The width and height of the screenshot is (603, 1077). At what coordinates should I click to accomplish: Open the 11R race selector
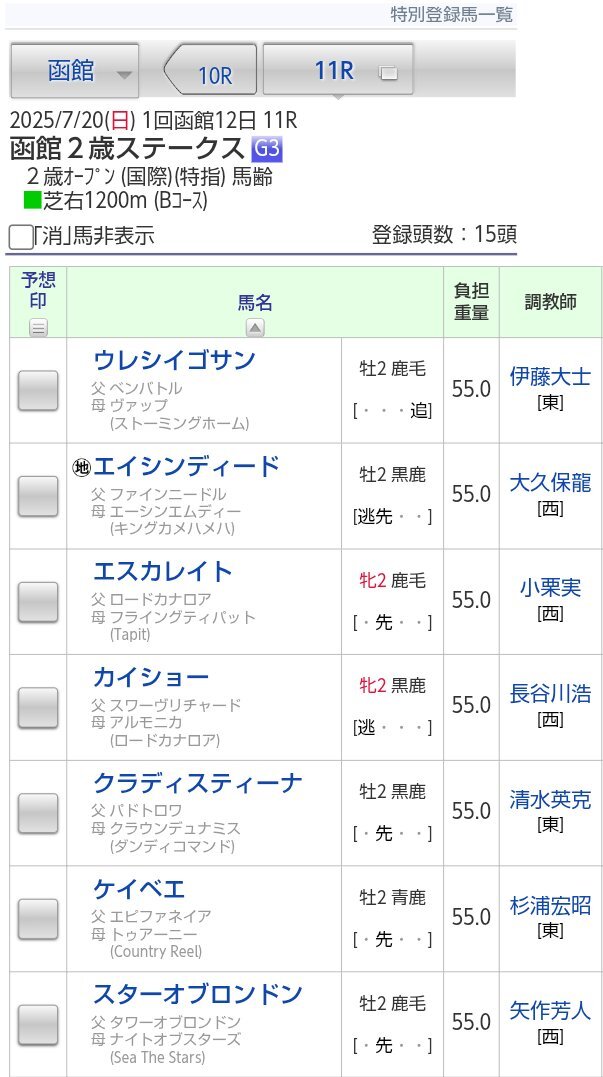click(339, 70)
